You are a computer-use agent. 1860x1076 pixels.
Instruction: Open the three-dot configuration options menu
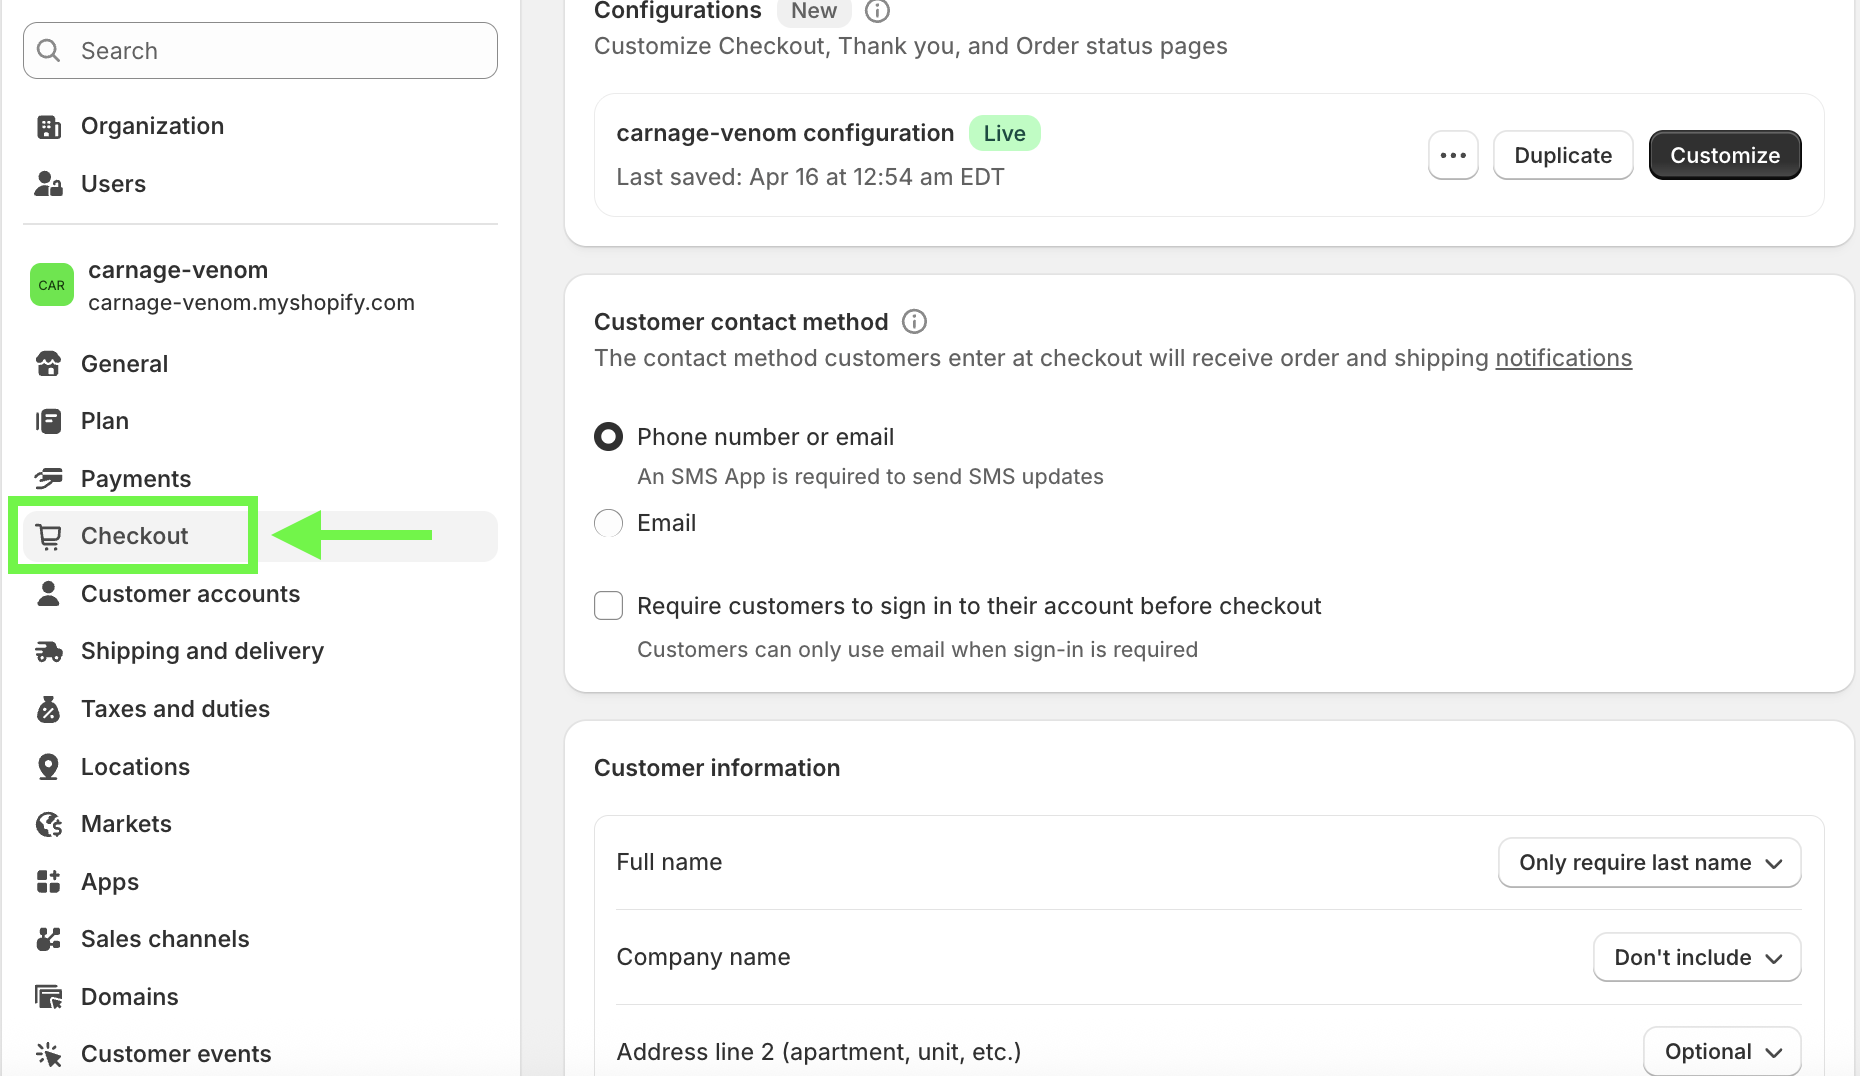(1452, 156)
